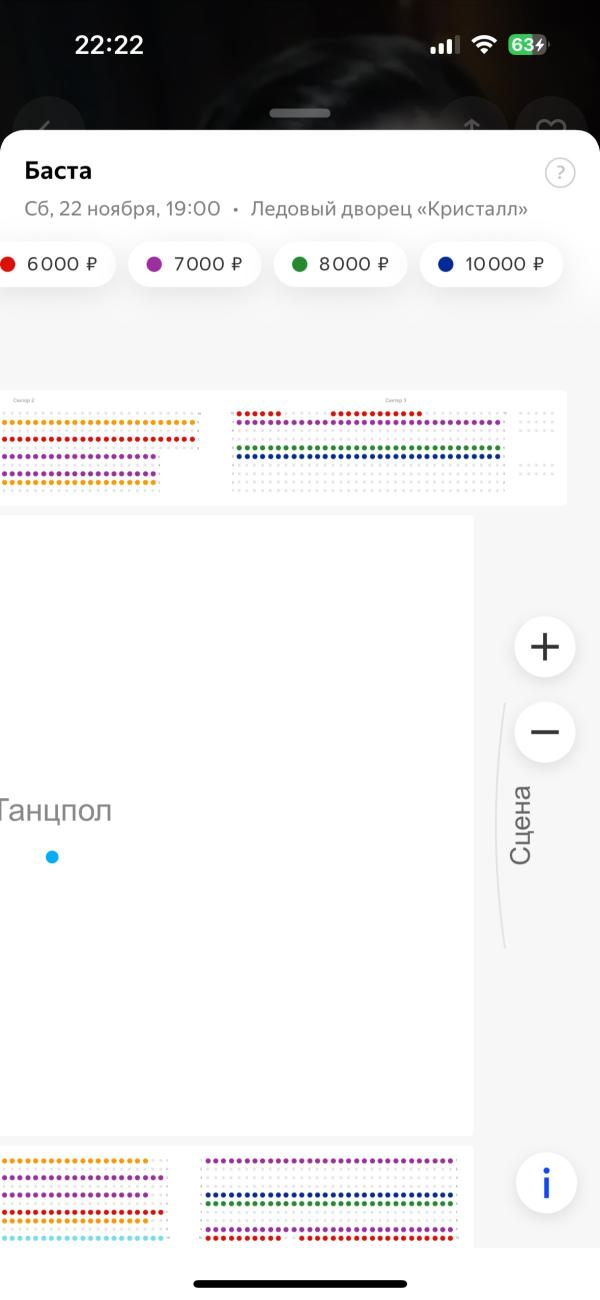Open the blue info button
The width and height of the screenshot is (600, 1300).
point(546,1183)
